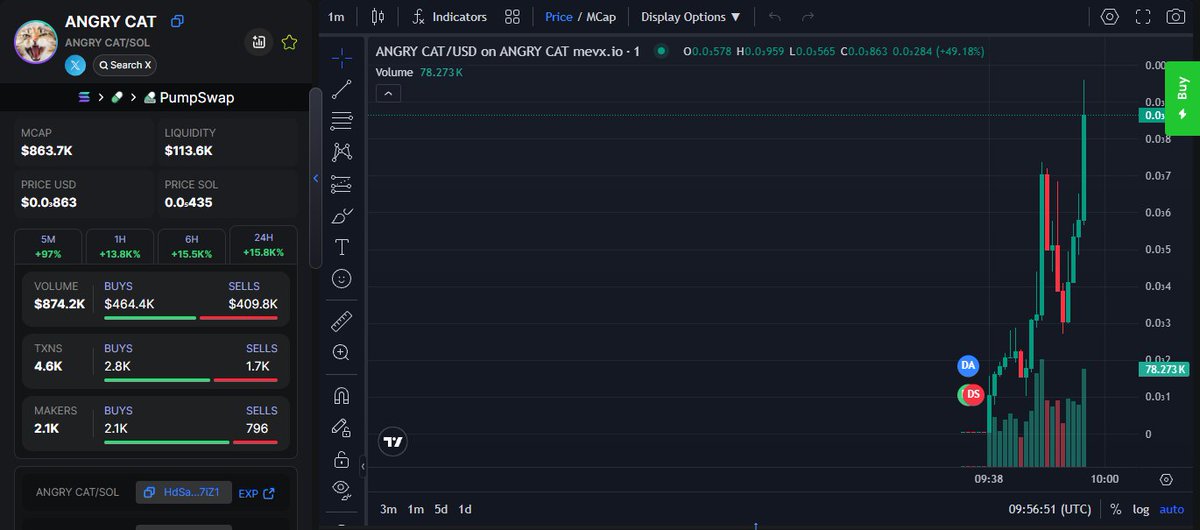Open the EXP explorer link
1200x530 pixels.
[x=256, y=493]
